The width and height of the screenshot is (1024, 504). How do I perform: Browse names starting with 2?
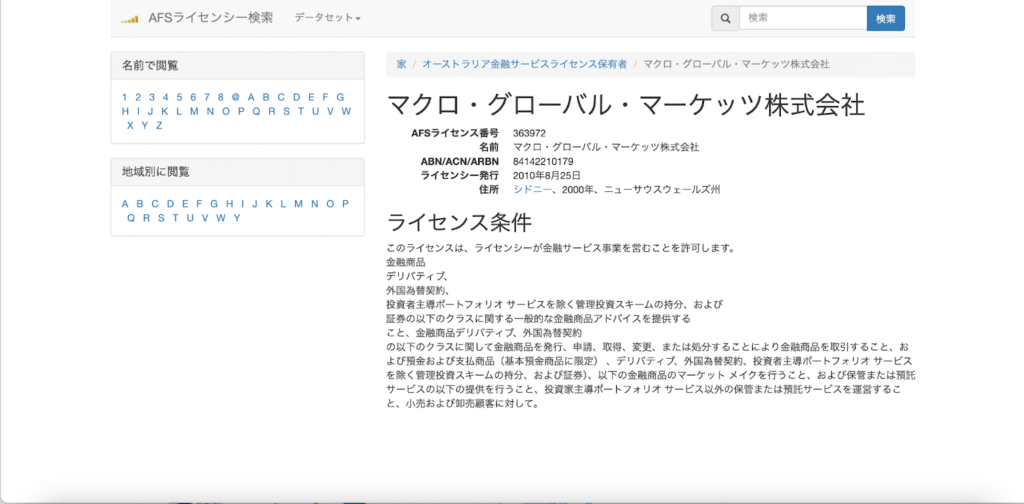click(x=138, y=97)
